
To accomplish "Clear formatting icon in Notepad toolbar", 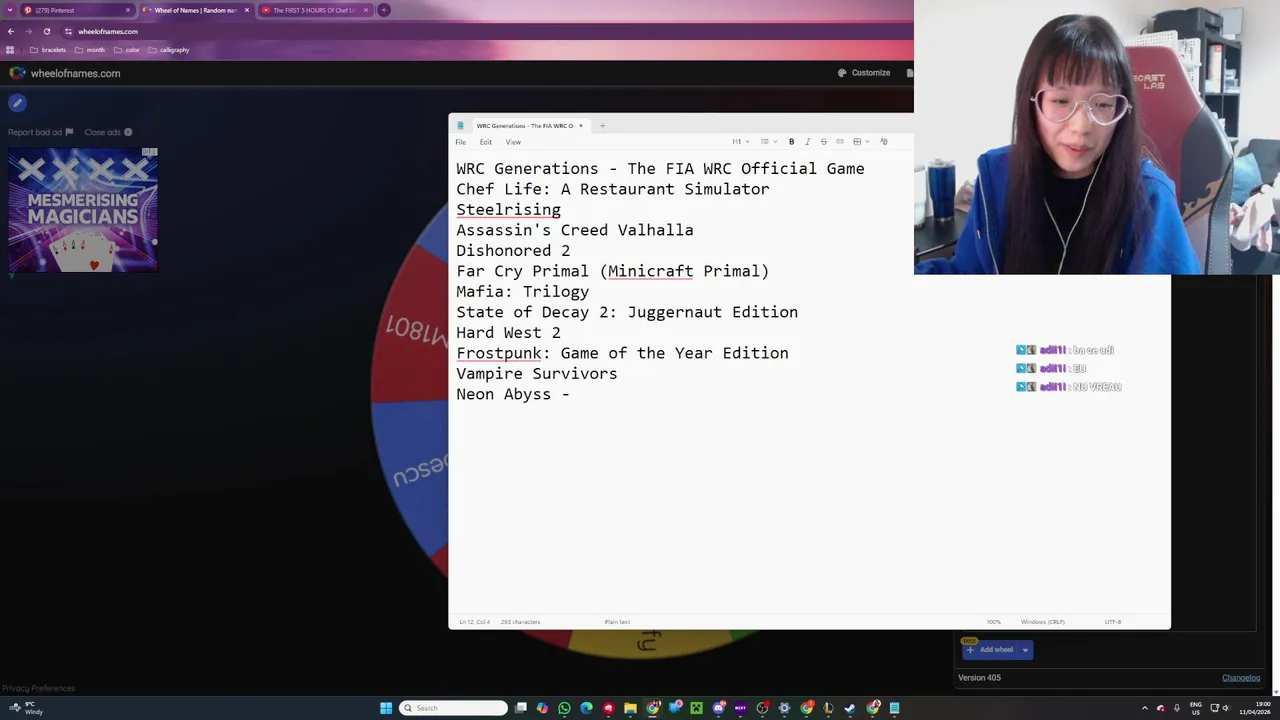I will click(884, 142).
